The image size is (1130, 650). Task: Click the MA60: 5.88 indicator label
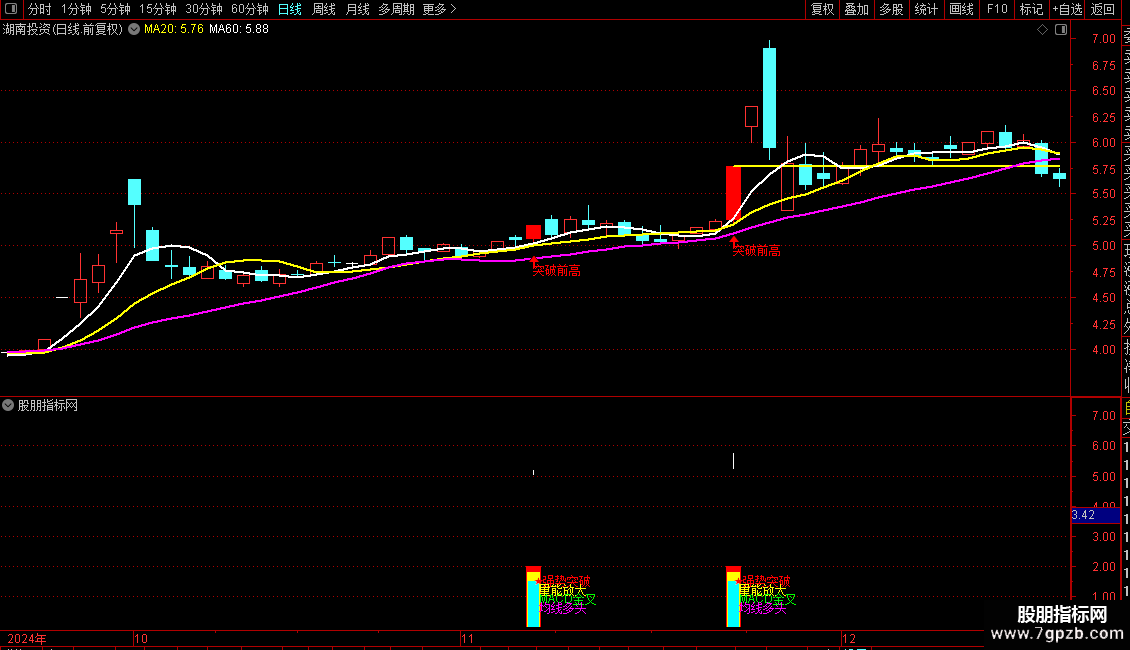(x=239, y=30)
